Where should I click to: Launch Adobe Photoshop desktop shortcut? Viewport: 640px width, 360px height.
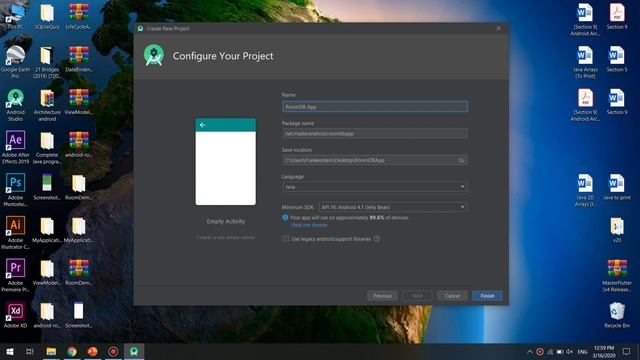click(15, 190)
